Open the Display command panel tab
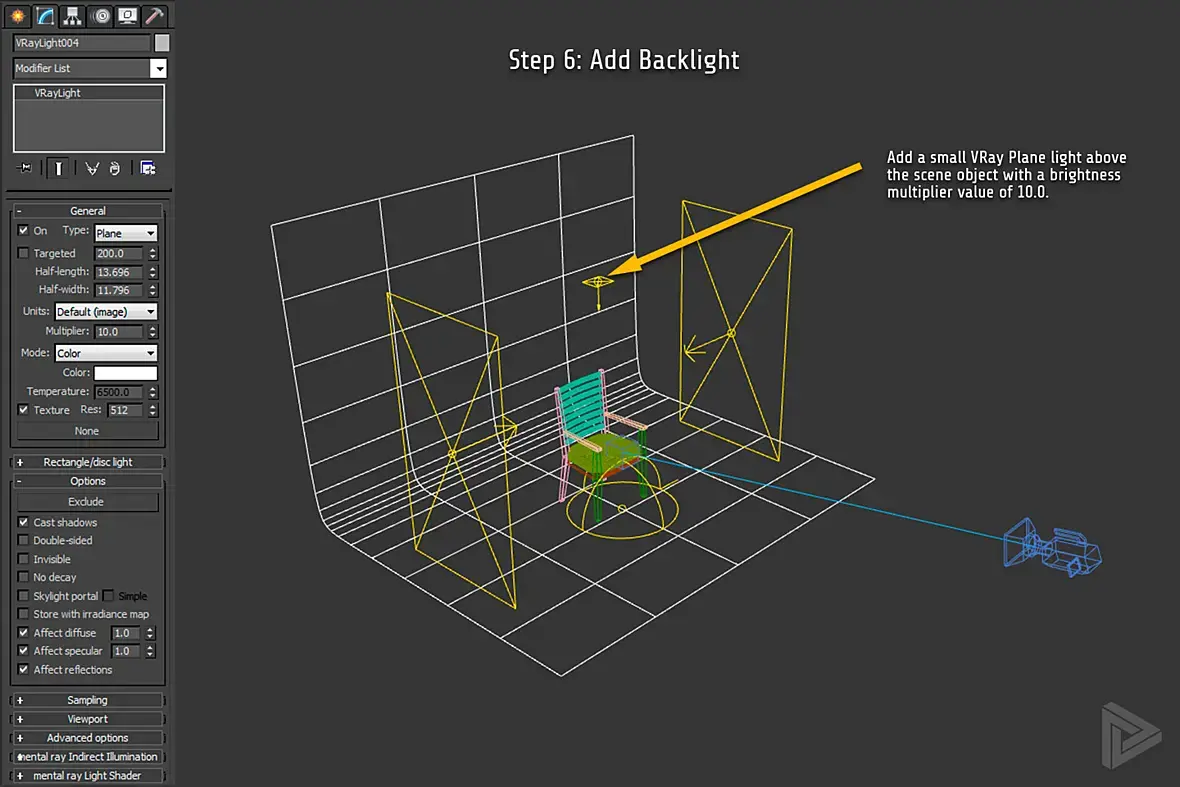Viewport: 1180px width, 787px height. [127, 15]
